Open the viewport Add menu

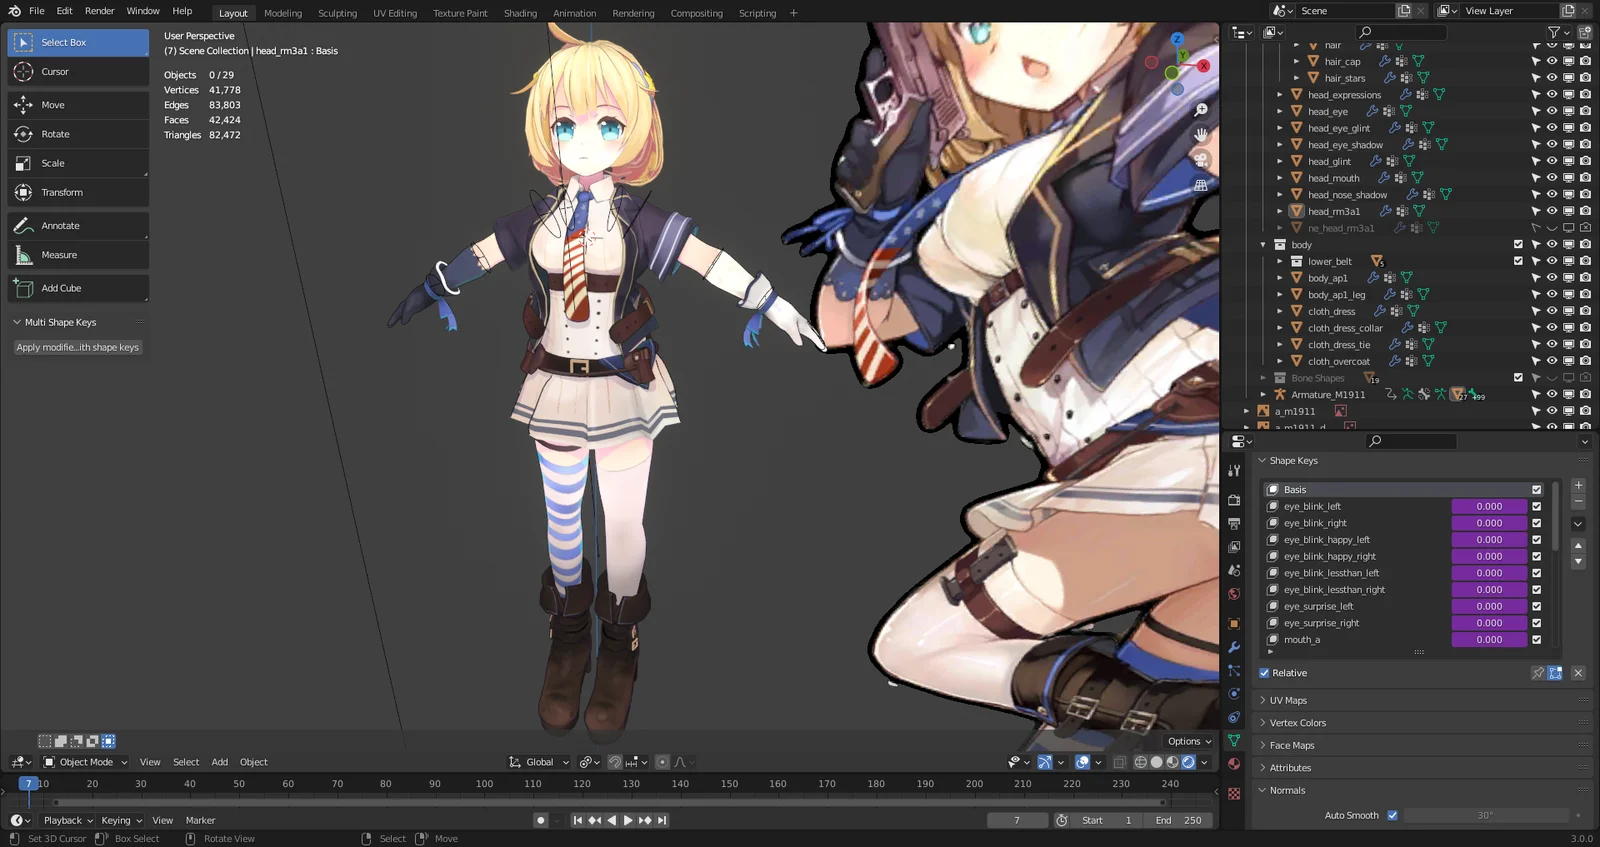point(220,762)
